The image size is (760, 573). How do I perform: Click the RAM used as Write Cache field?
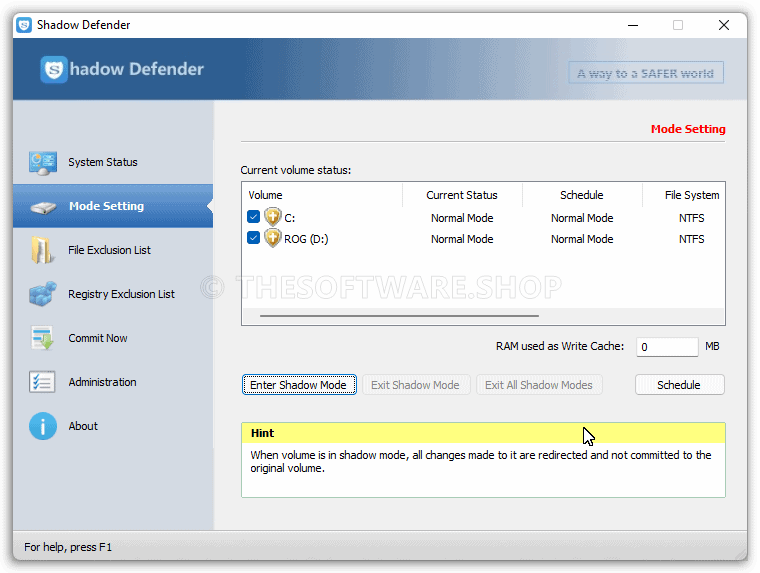pos(667,347)
